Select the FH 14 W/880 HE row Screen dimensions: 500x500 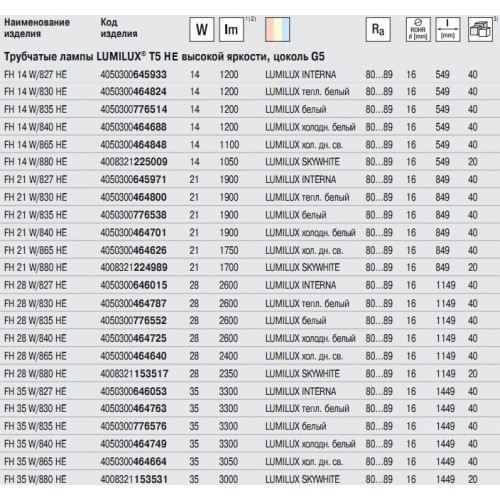[x=250, y=162]
